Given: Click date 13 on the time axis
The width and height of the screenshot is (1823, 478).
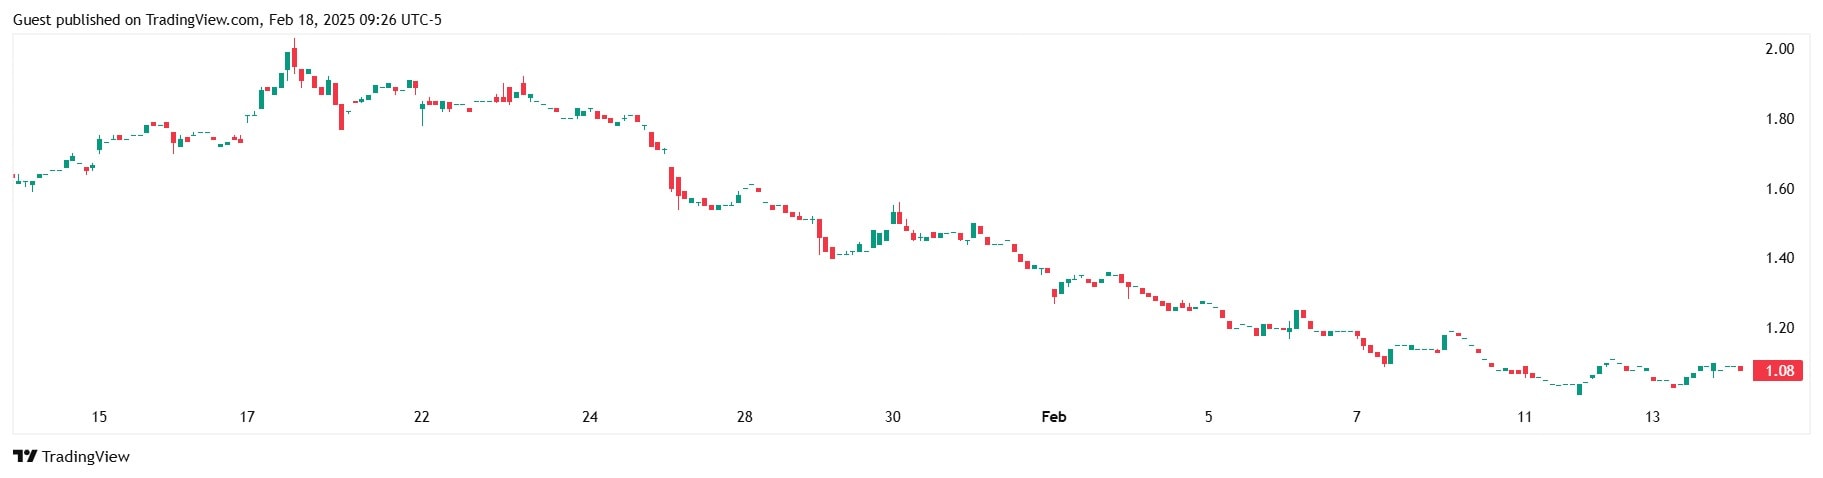Looking at the screenshot, I should [1653, 417].
